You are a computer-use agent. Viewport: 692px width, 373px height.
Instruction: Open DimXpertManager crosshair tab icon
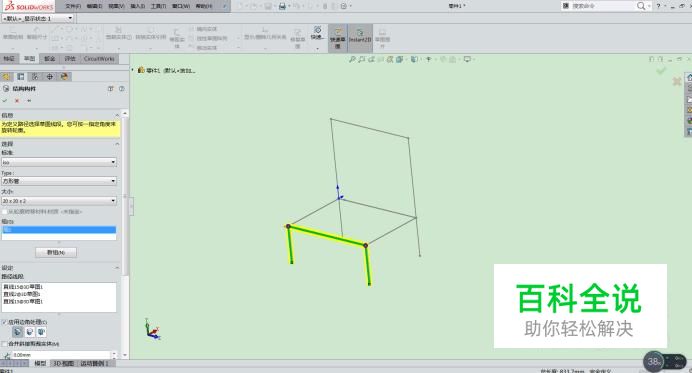[50, 77]
